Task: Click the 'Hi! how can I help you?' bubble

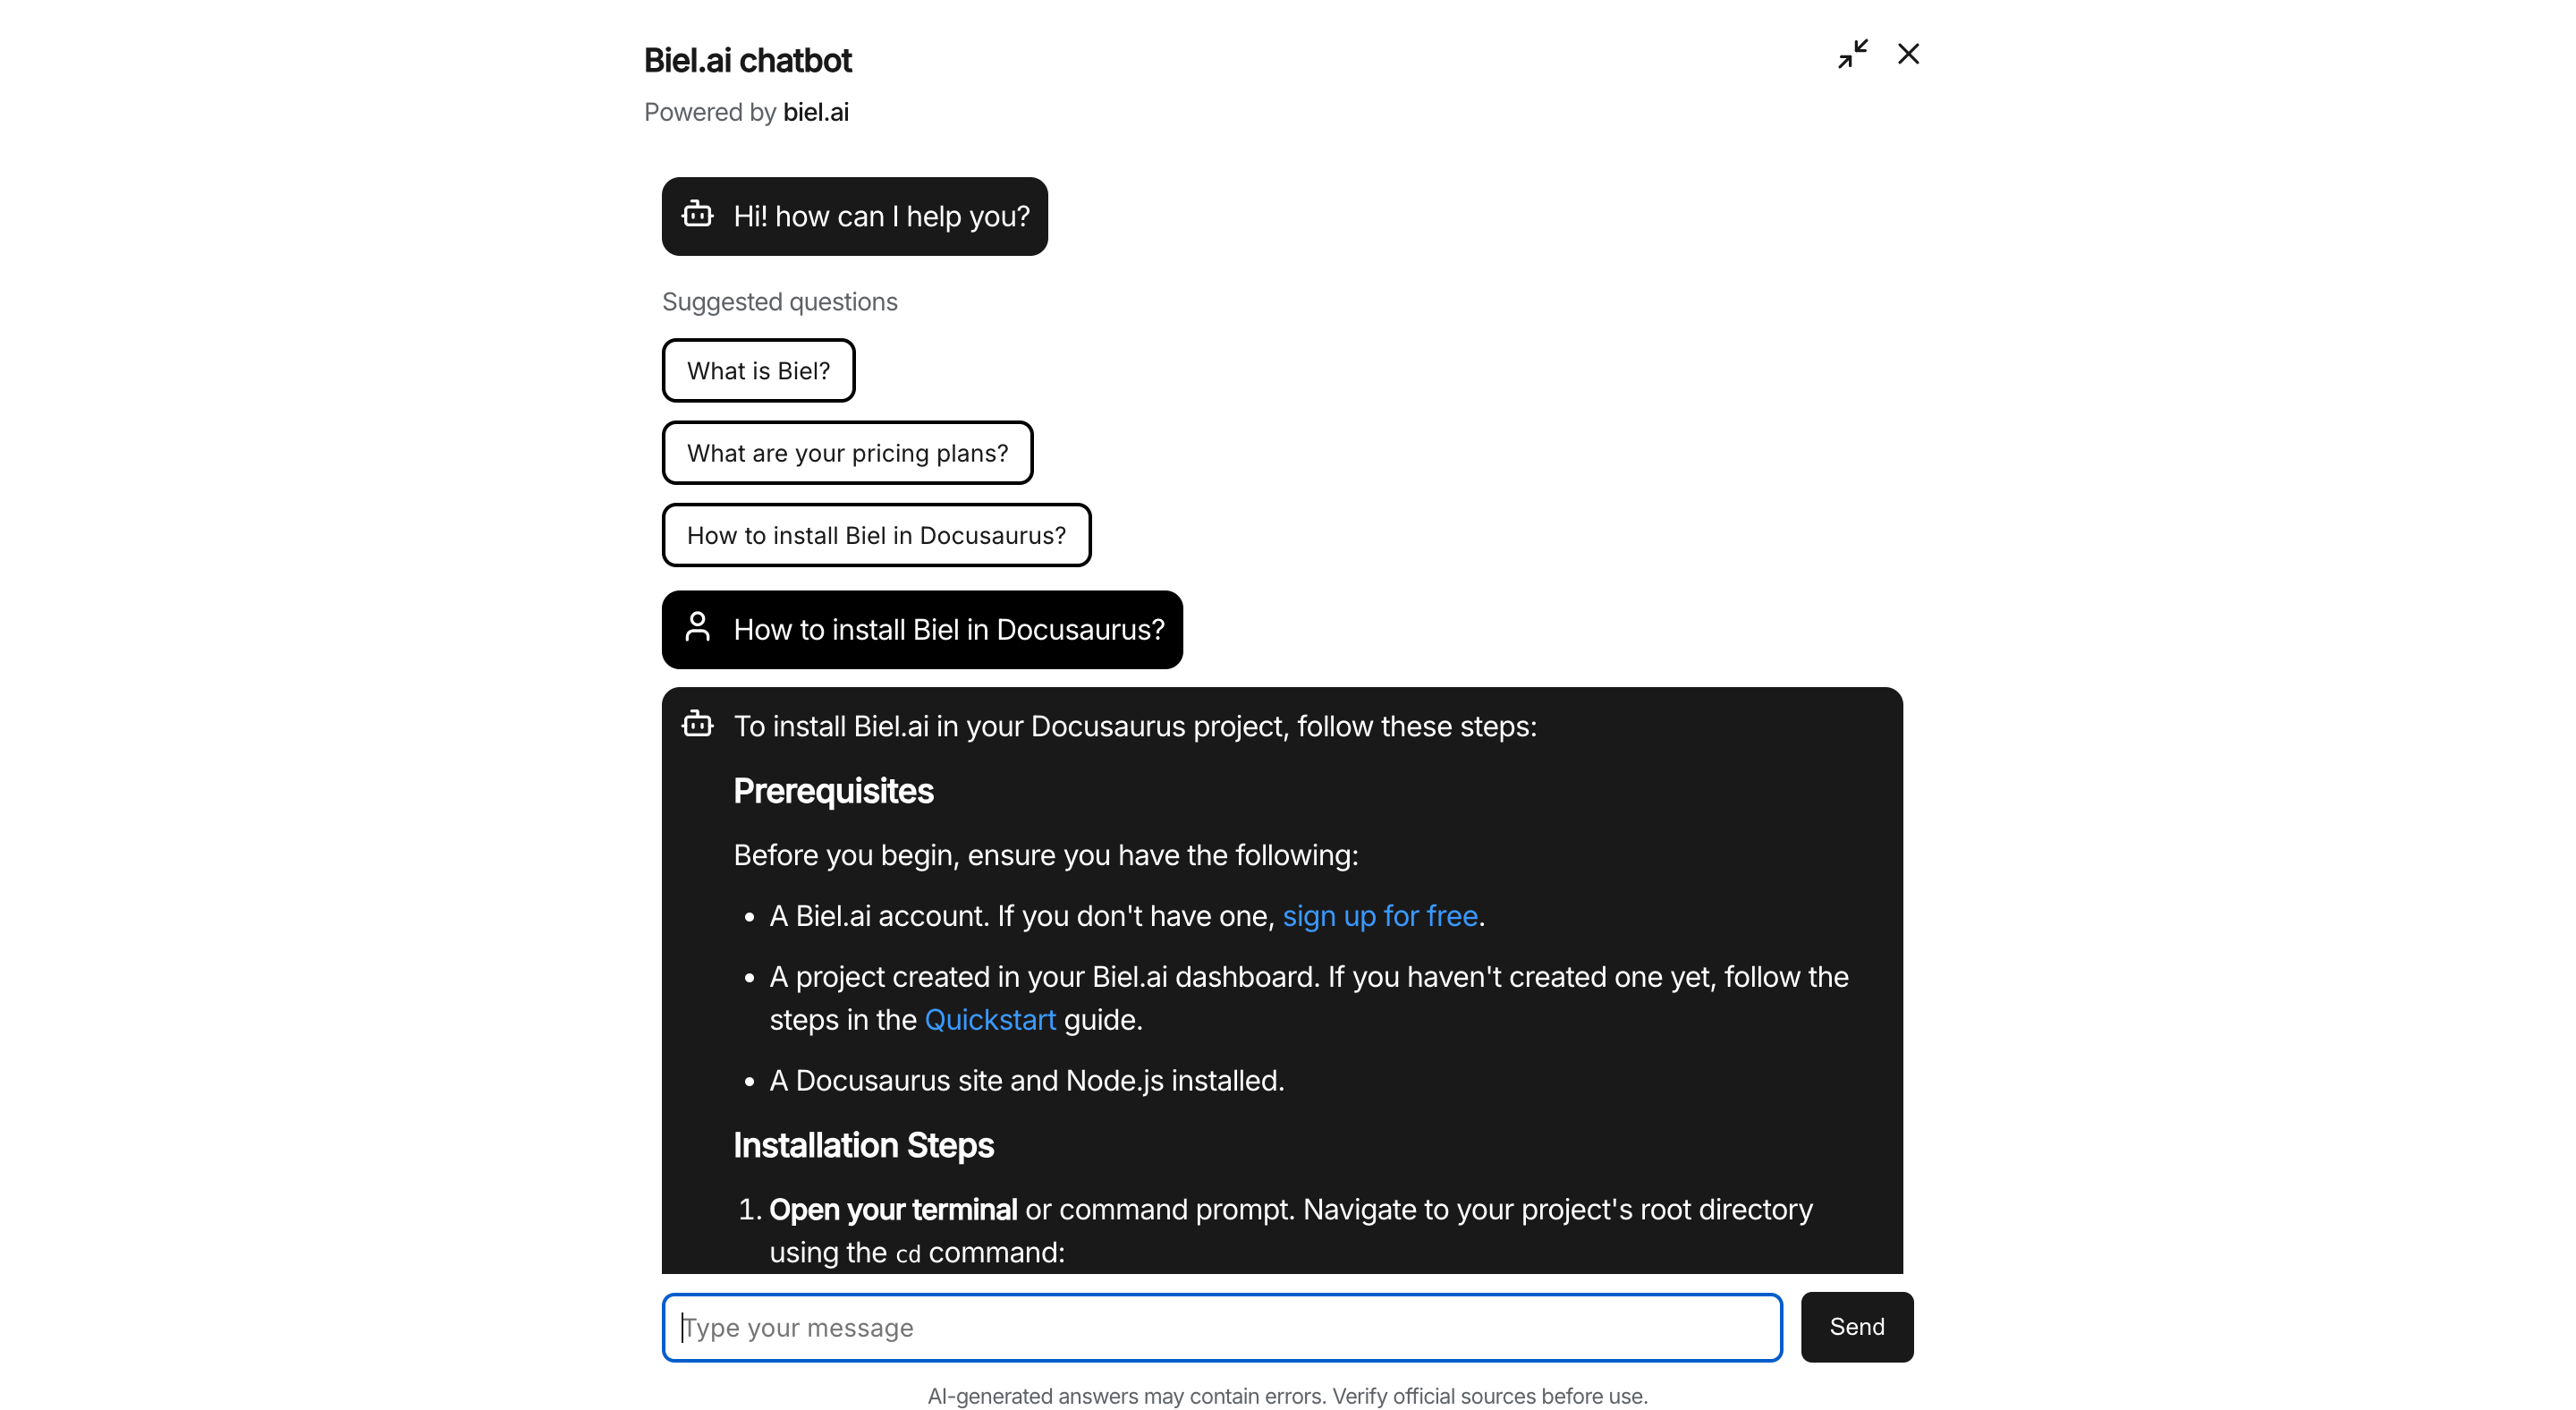Action: (x=854, y=216)
